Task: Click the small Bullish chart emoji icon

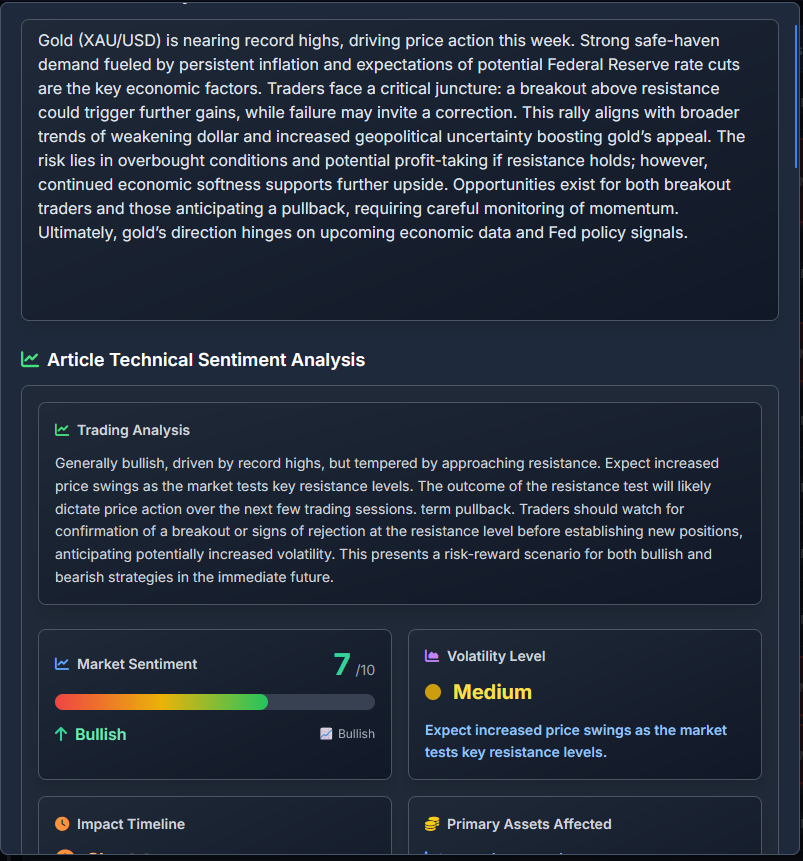Action: [326, 734]
